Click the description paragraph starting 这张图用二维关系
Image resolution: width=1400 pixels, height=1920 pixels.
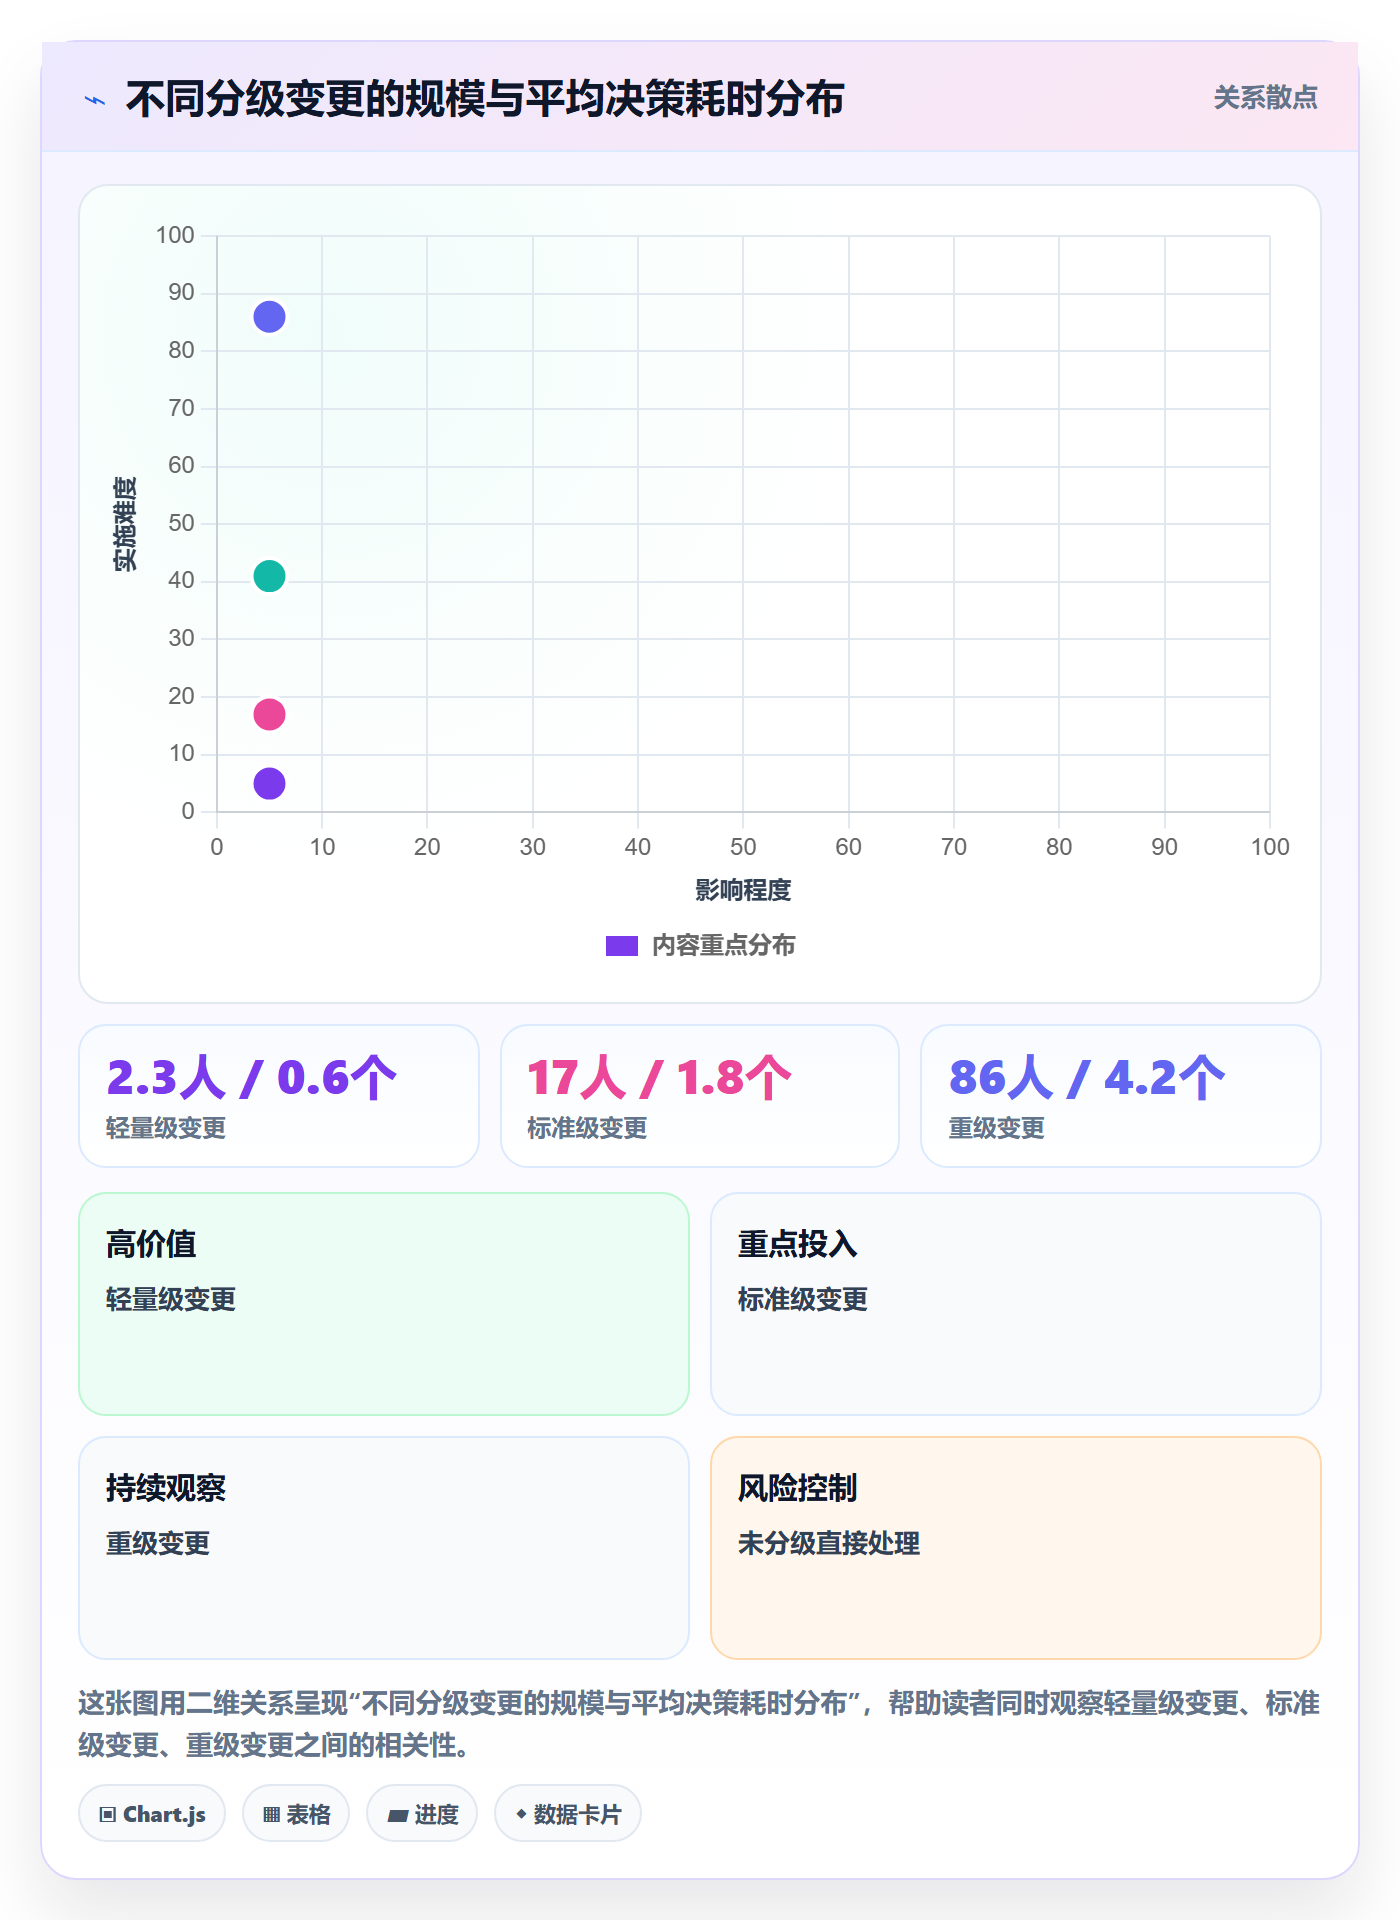pyautogui.click(x=699, y=1724)
